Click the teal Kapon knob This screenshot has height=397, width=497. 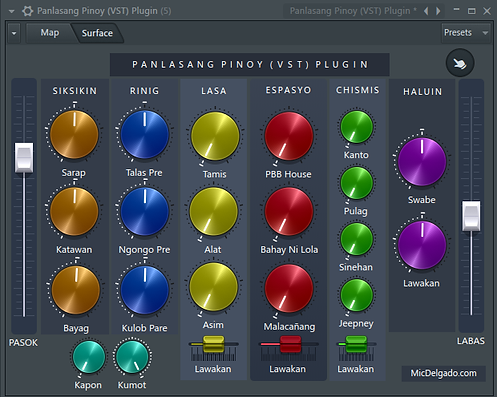89,357
